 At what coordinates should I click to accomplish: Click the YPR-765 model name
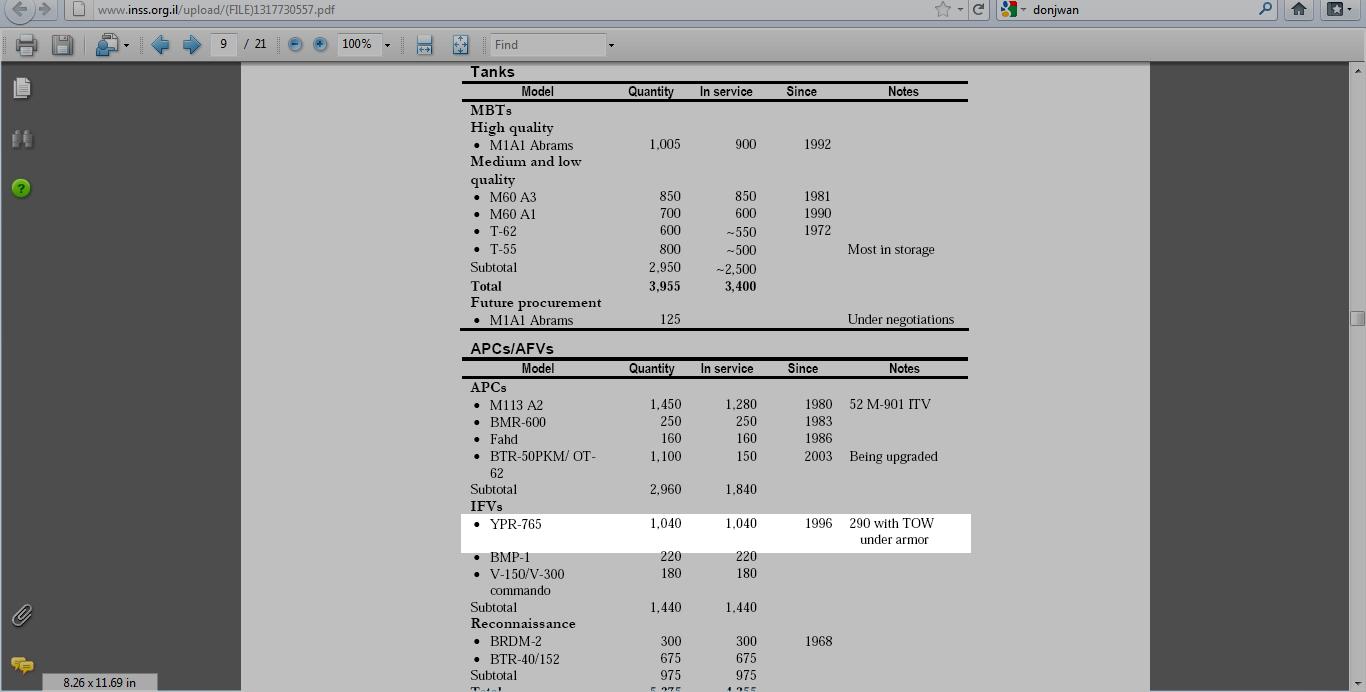(x=516, y=524)
